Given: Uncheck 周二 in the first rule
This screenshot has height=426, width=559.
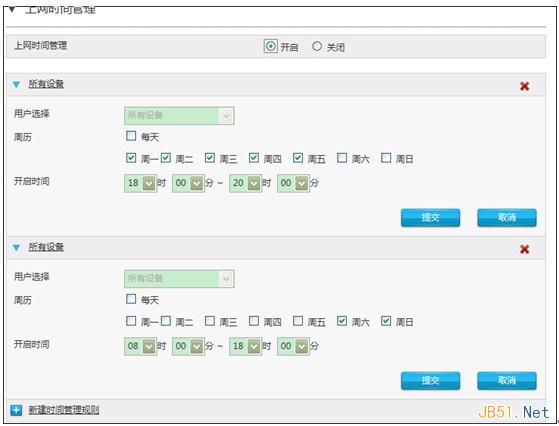Looking at the screenshot, I should coord(166,158).
